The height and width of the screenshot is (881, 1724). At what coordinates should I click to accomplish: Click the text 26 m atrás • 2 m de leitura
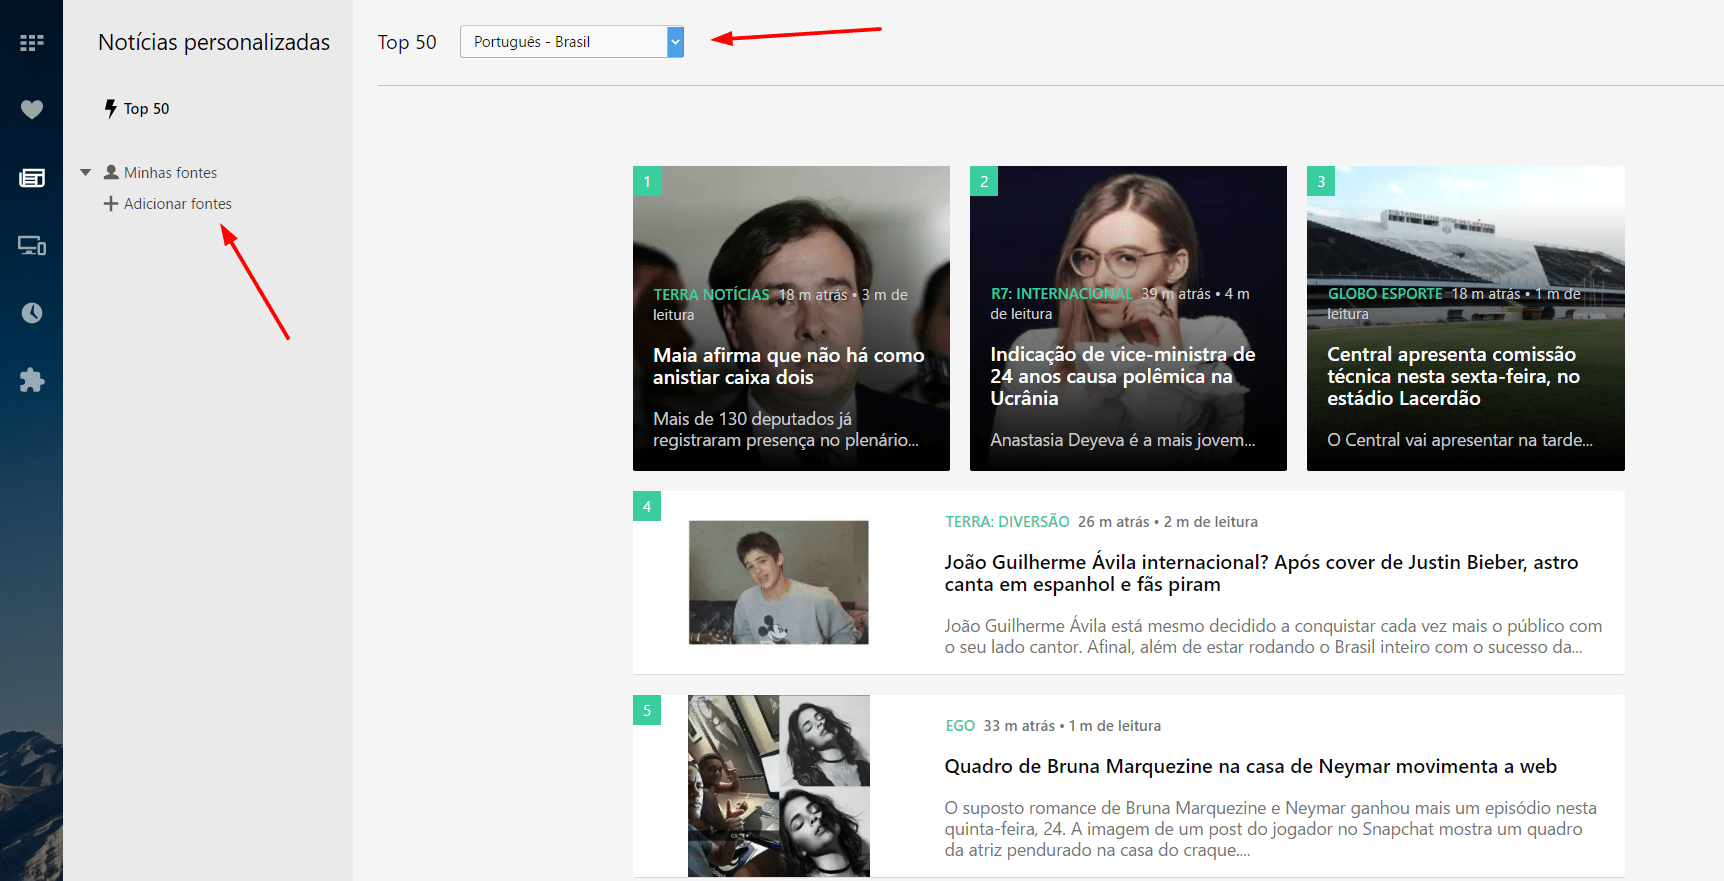1168,521
